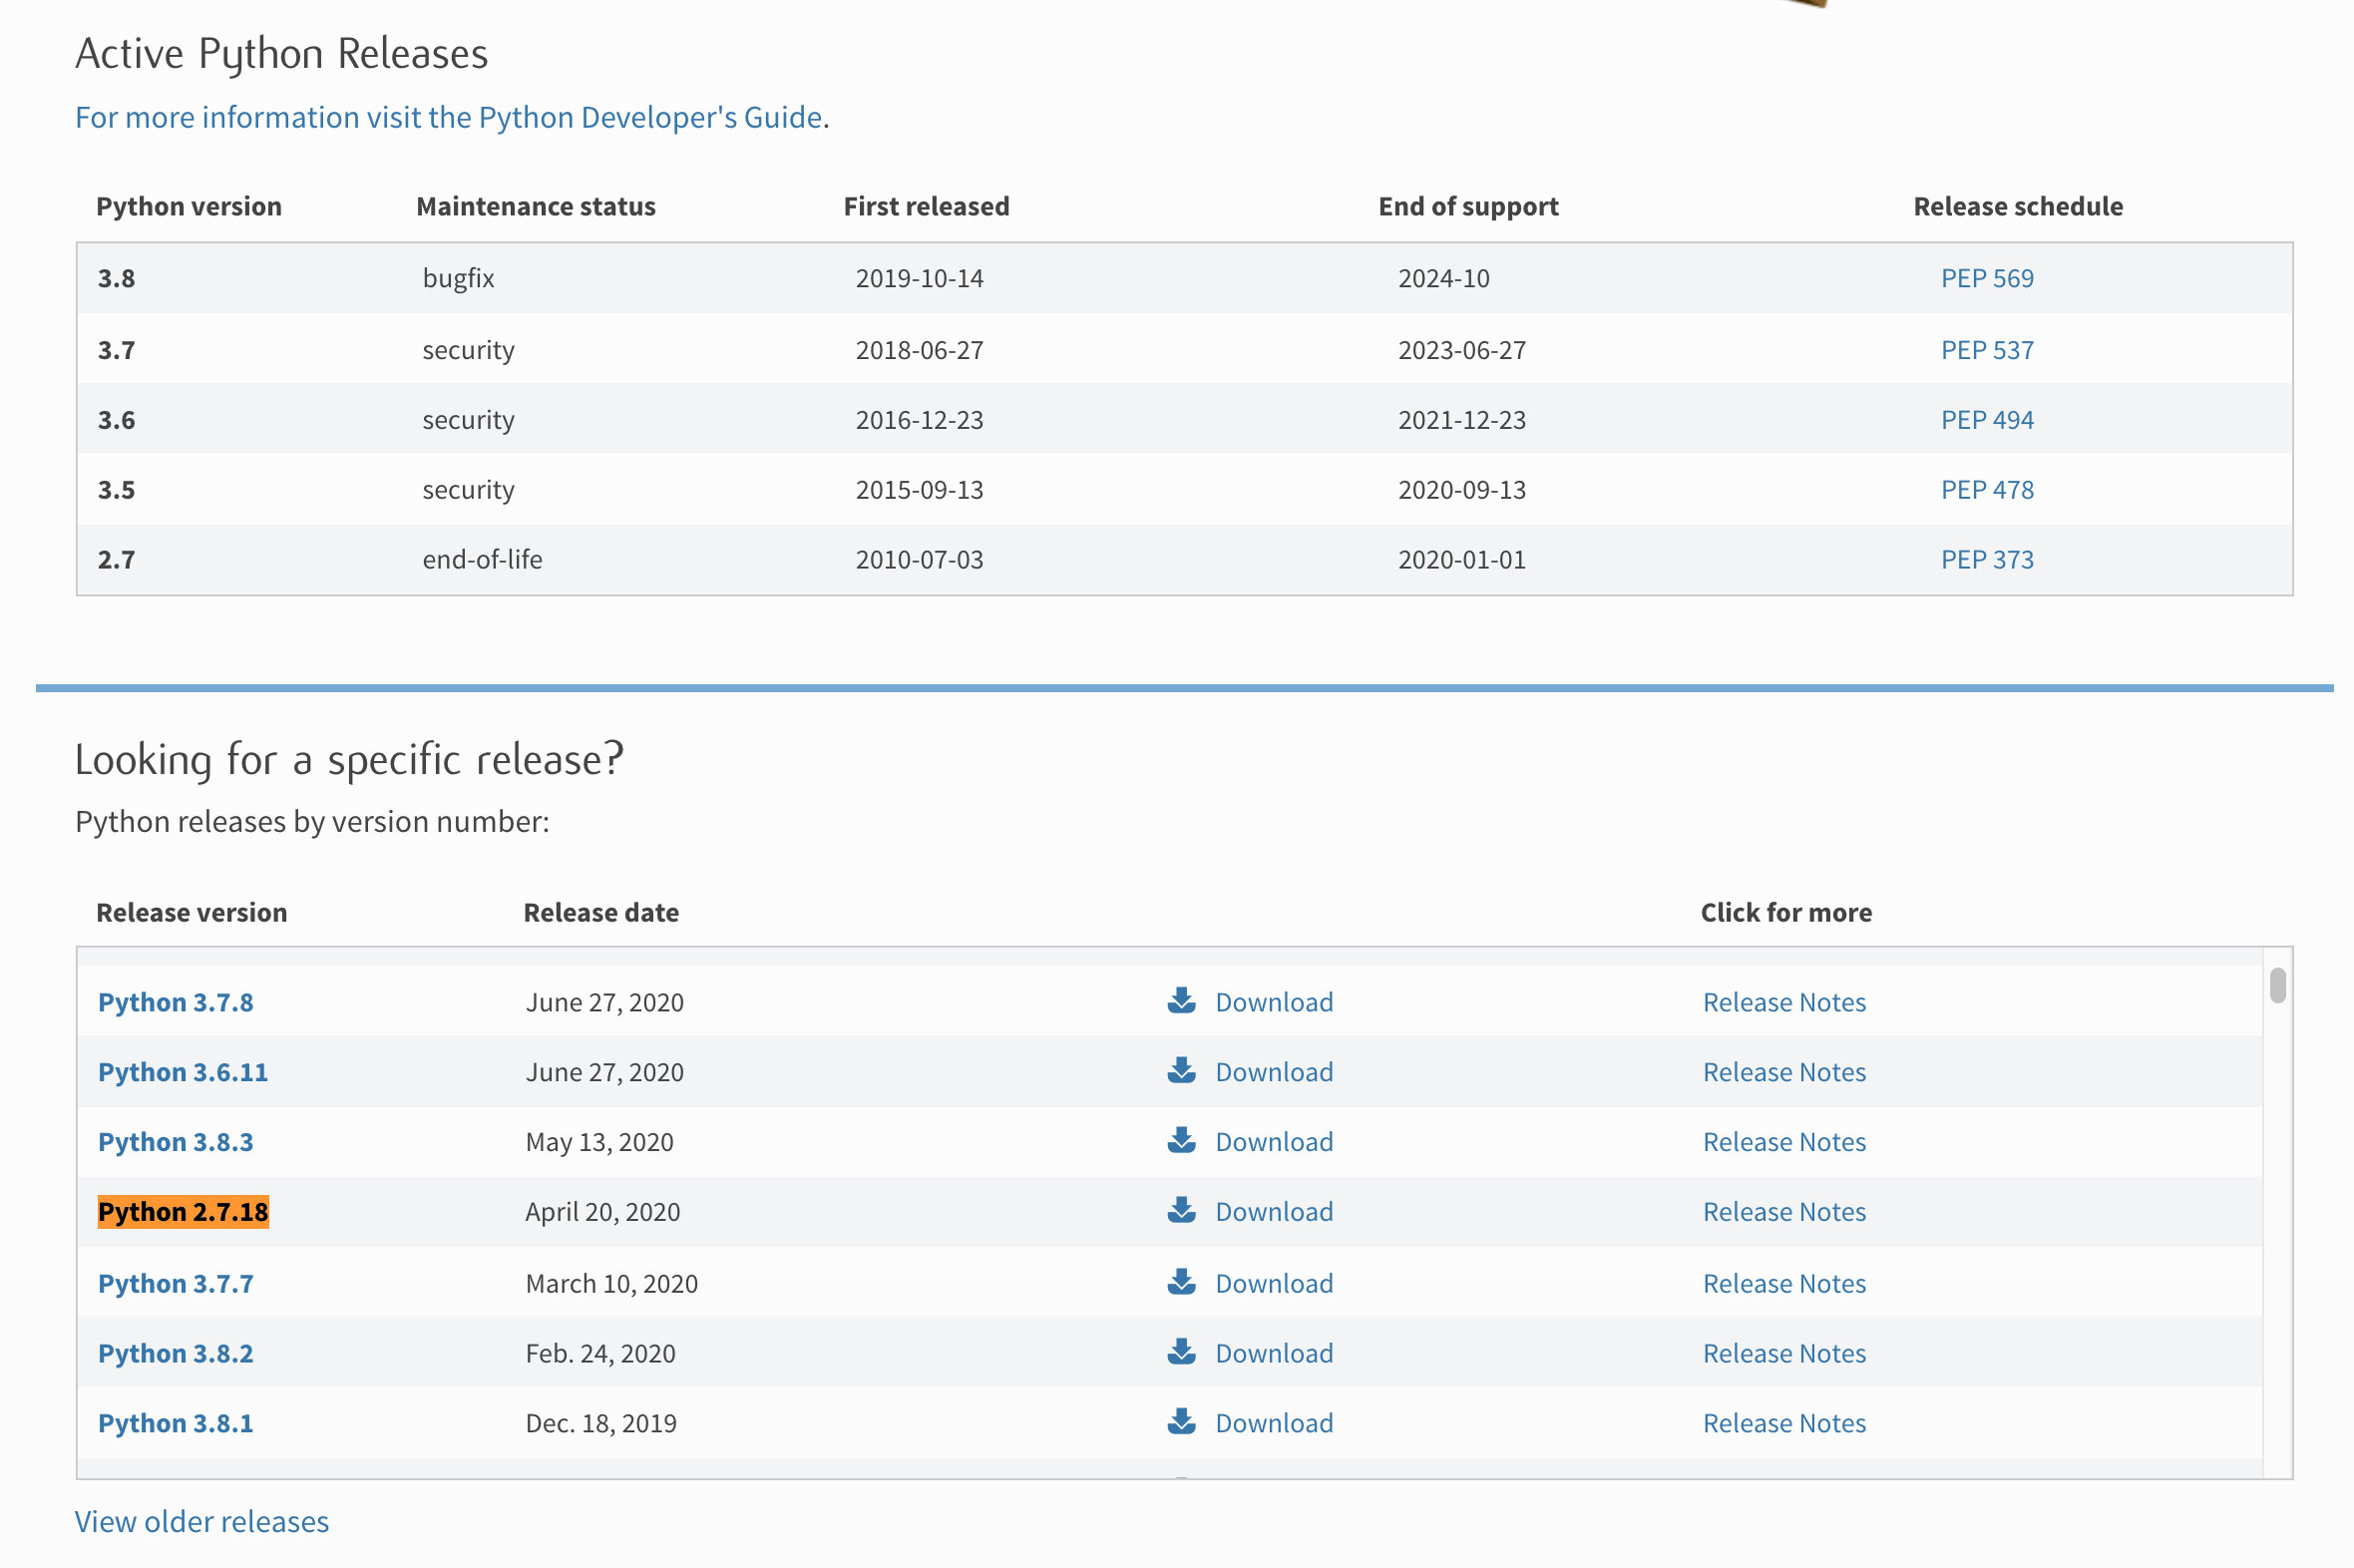Open PEP 373 release schedule
Screen dimensions: 2354x1568
1986,560
